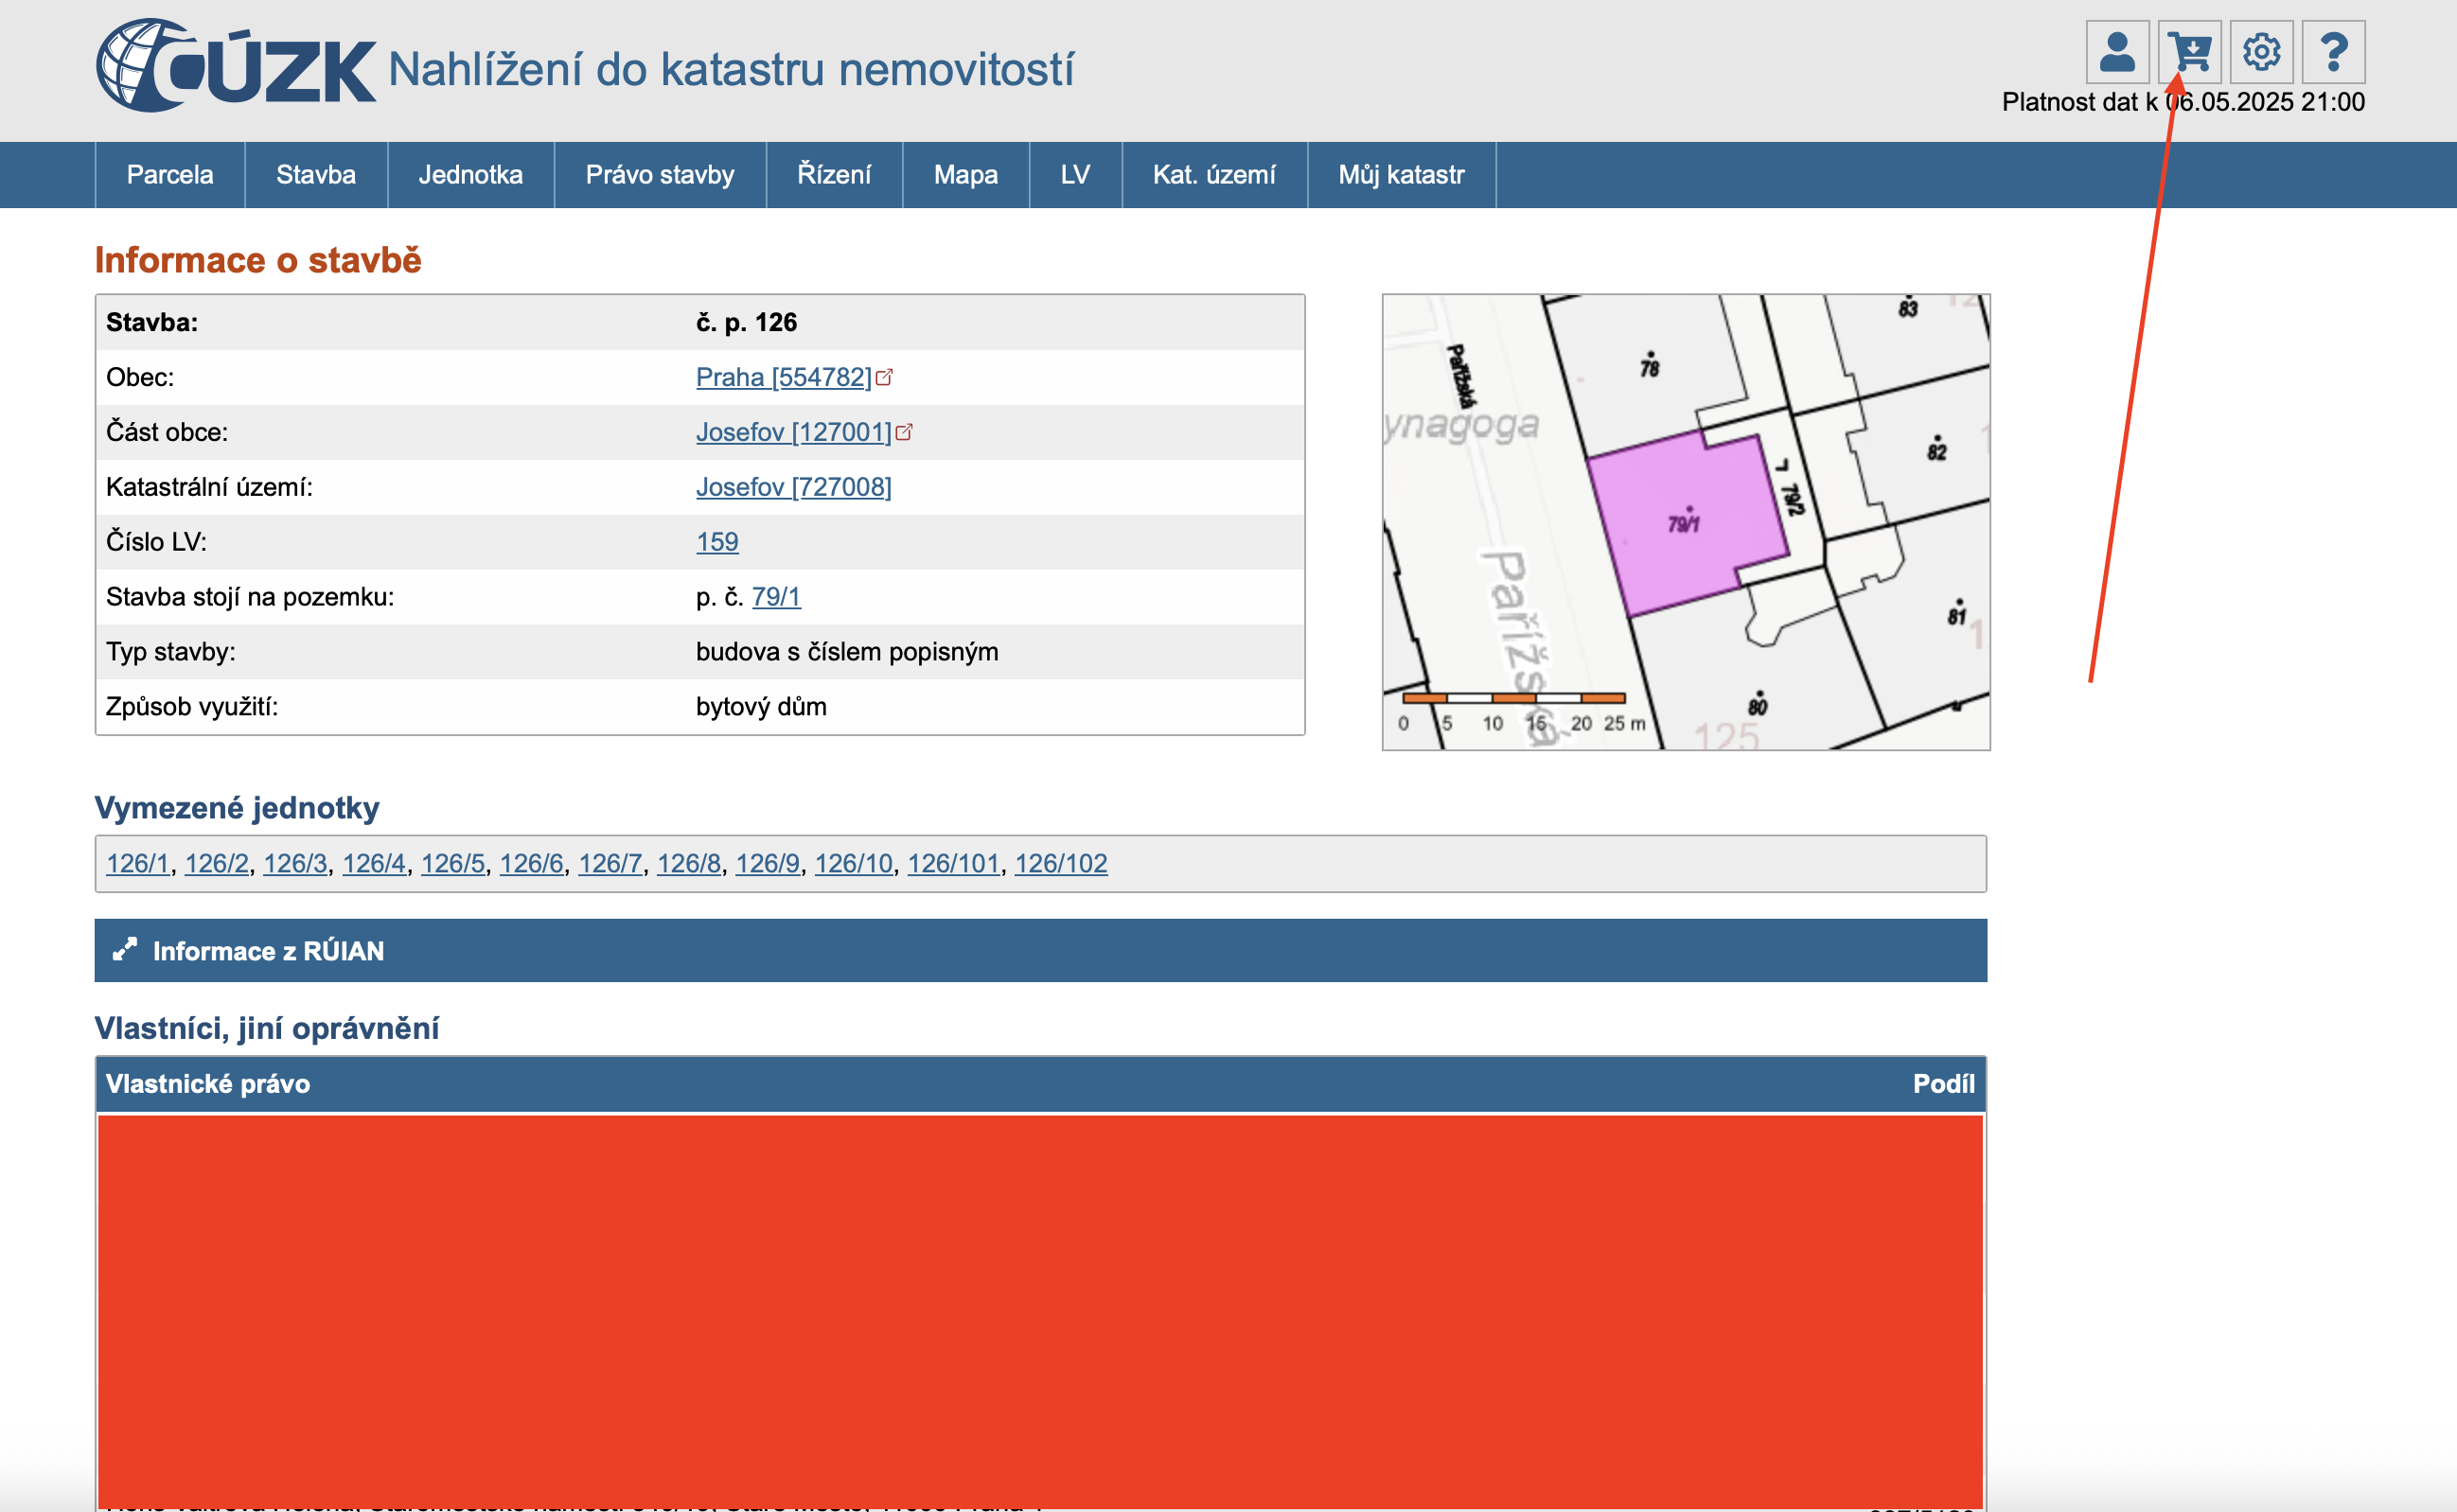The width and height of the screenshot is (2457, 1512).
Task: Open unit 126/102 link
Action: [x=1060, y=863]
